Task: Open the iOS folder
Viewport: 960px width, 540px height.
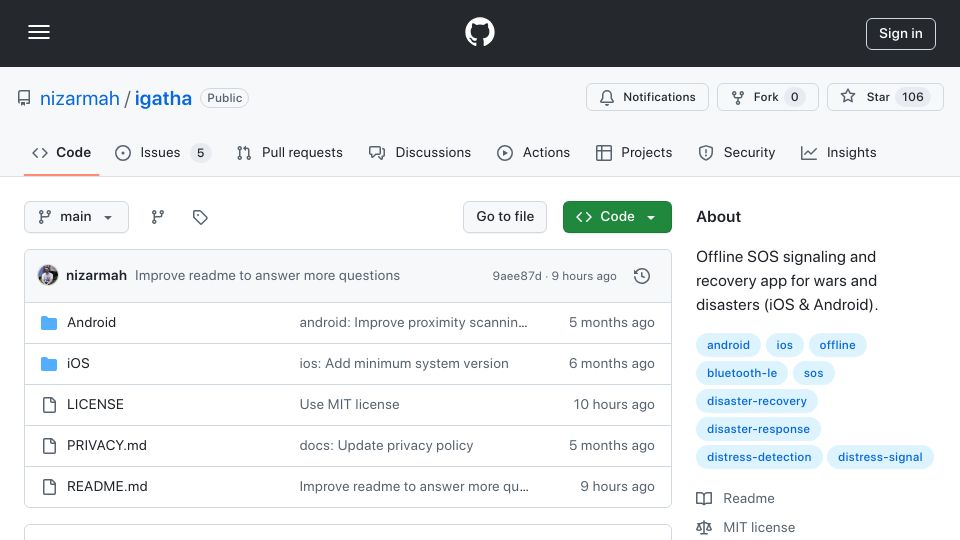Action: [x=78, y=364]
